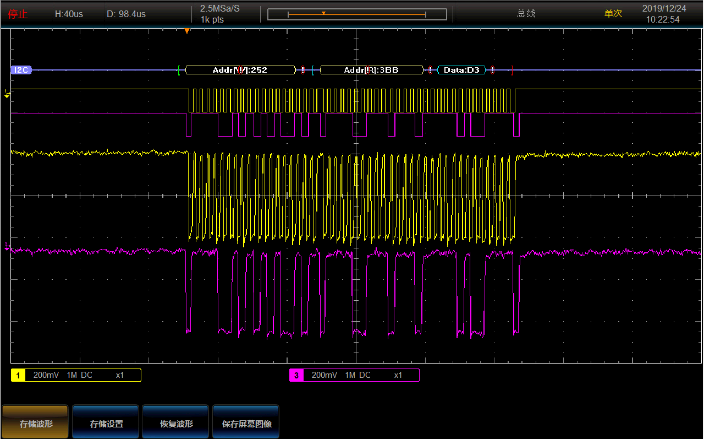Click the H:40us horizontal timebase readout
Screen dimensions: 704x439
tap(69, 13)
